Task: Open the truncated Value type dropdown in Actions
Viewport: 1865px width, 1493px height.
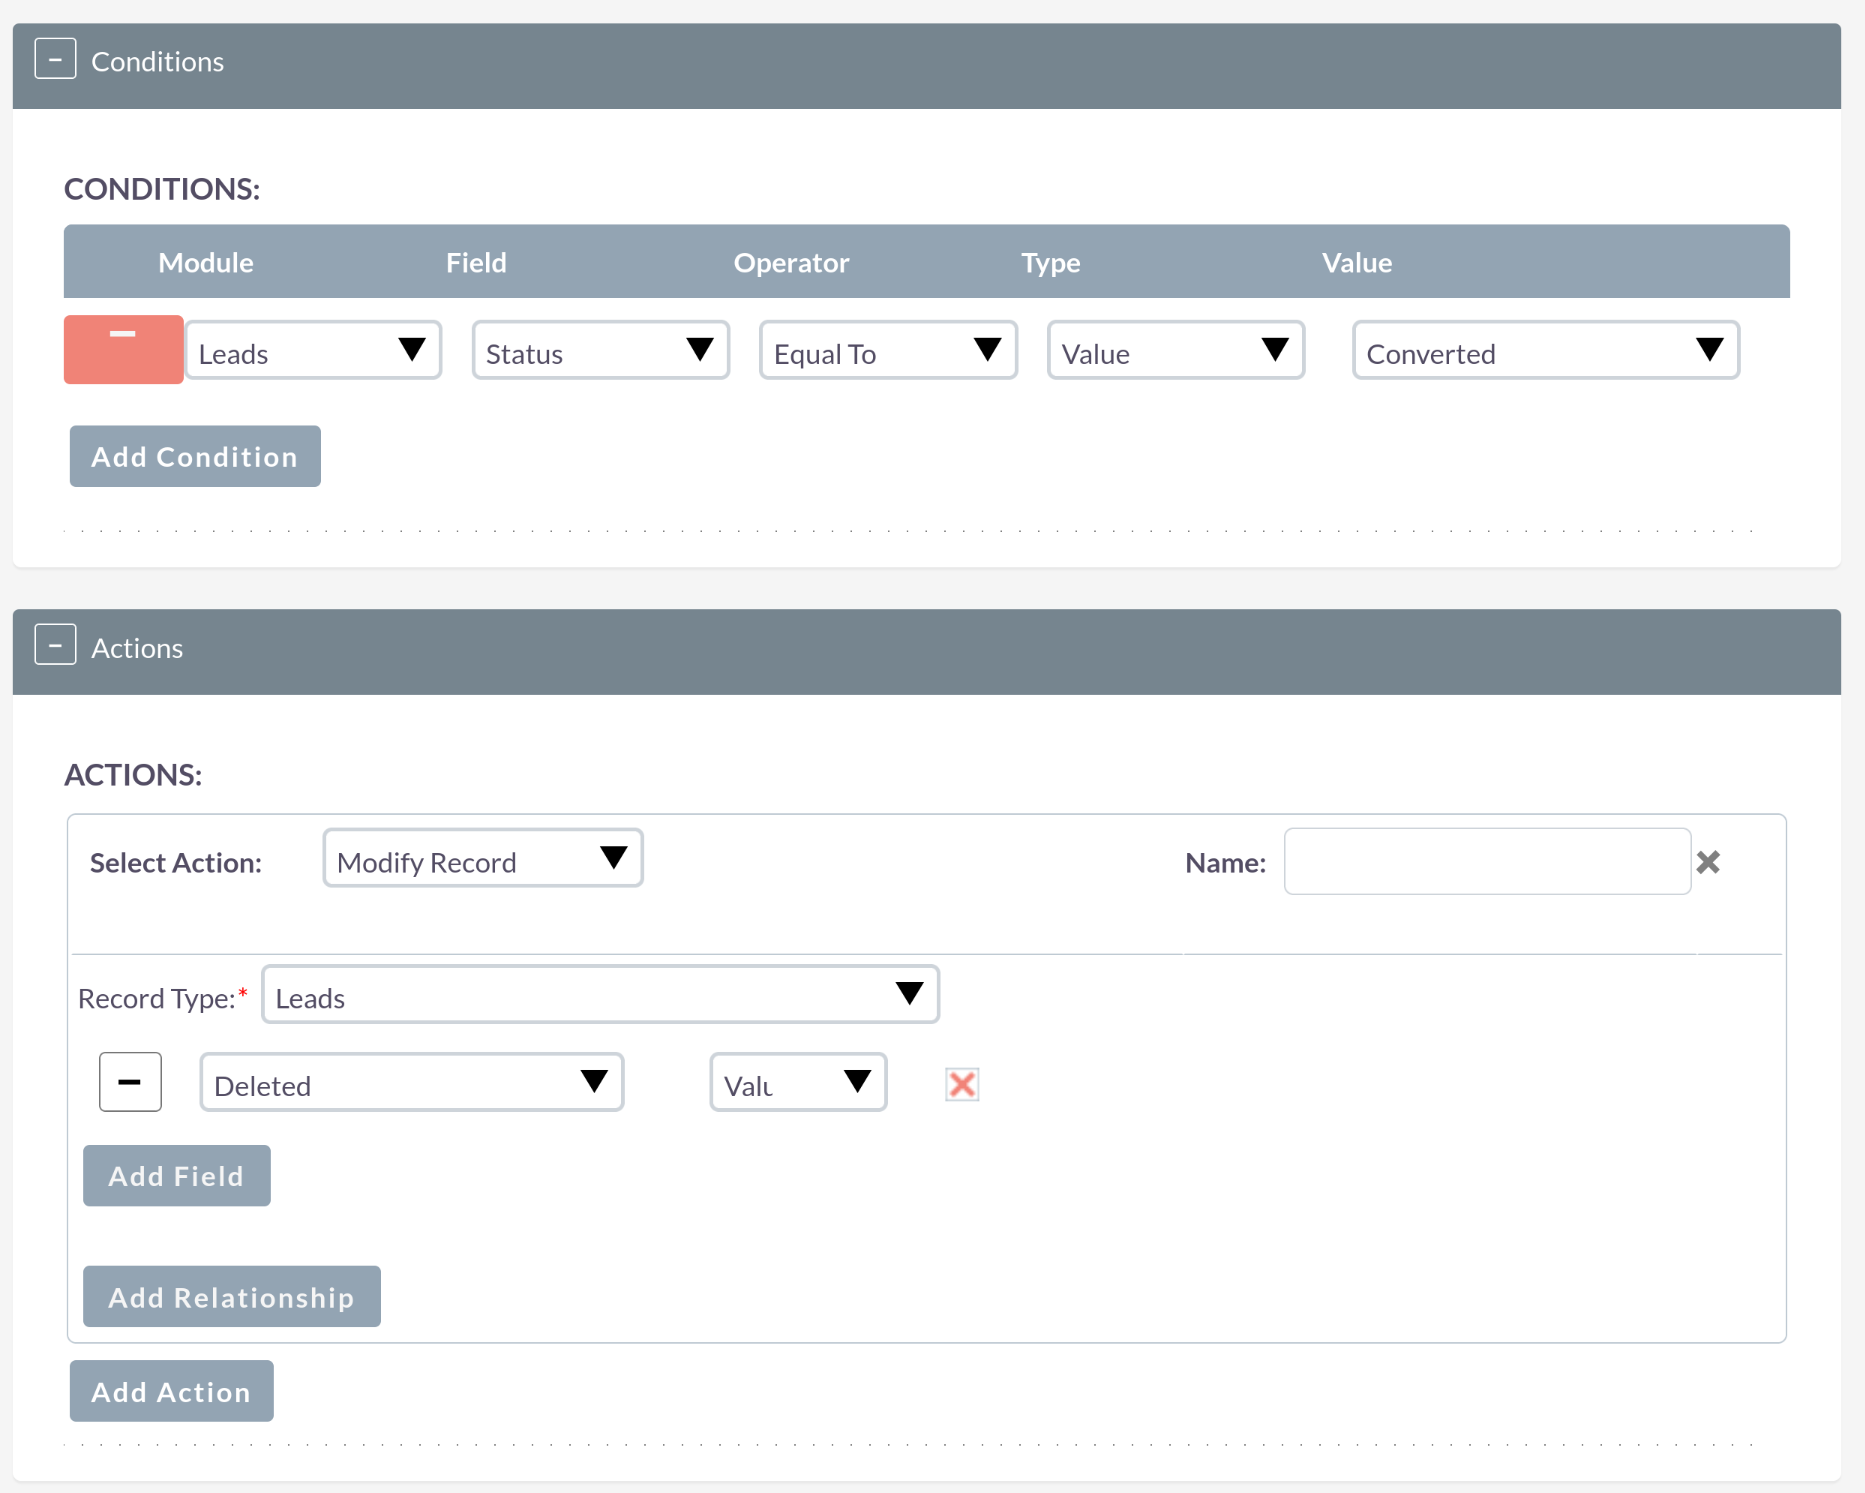Action: (x=797, y=1083)
